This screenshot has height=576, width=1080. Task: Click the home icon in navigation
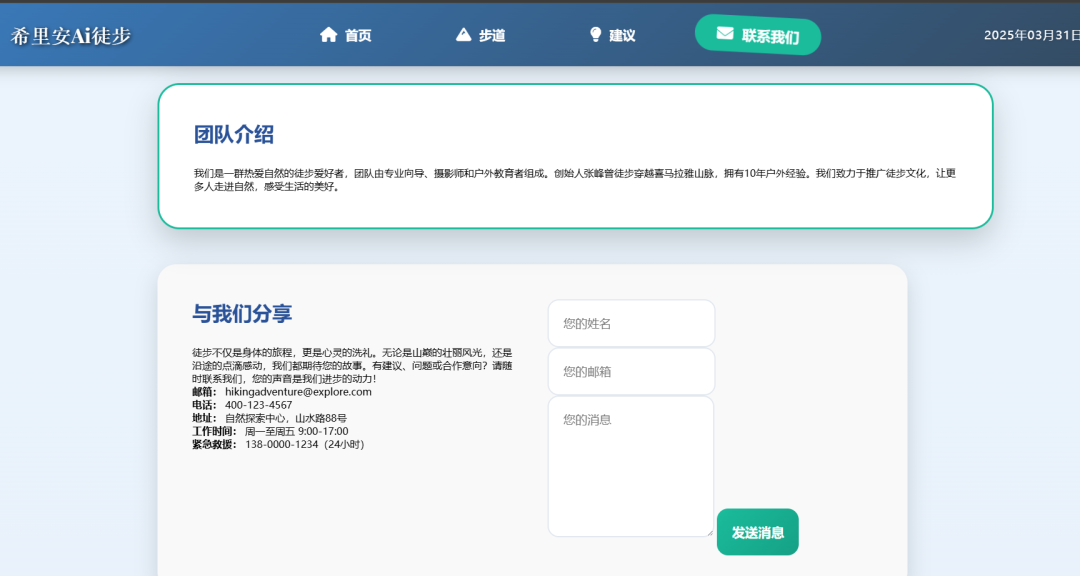pos(329,34)
